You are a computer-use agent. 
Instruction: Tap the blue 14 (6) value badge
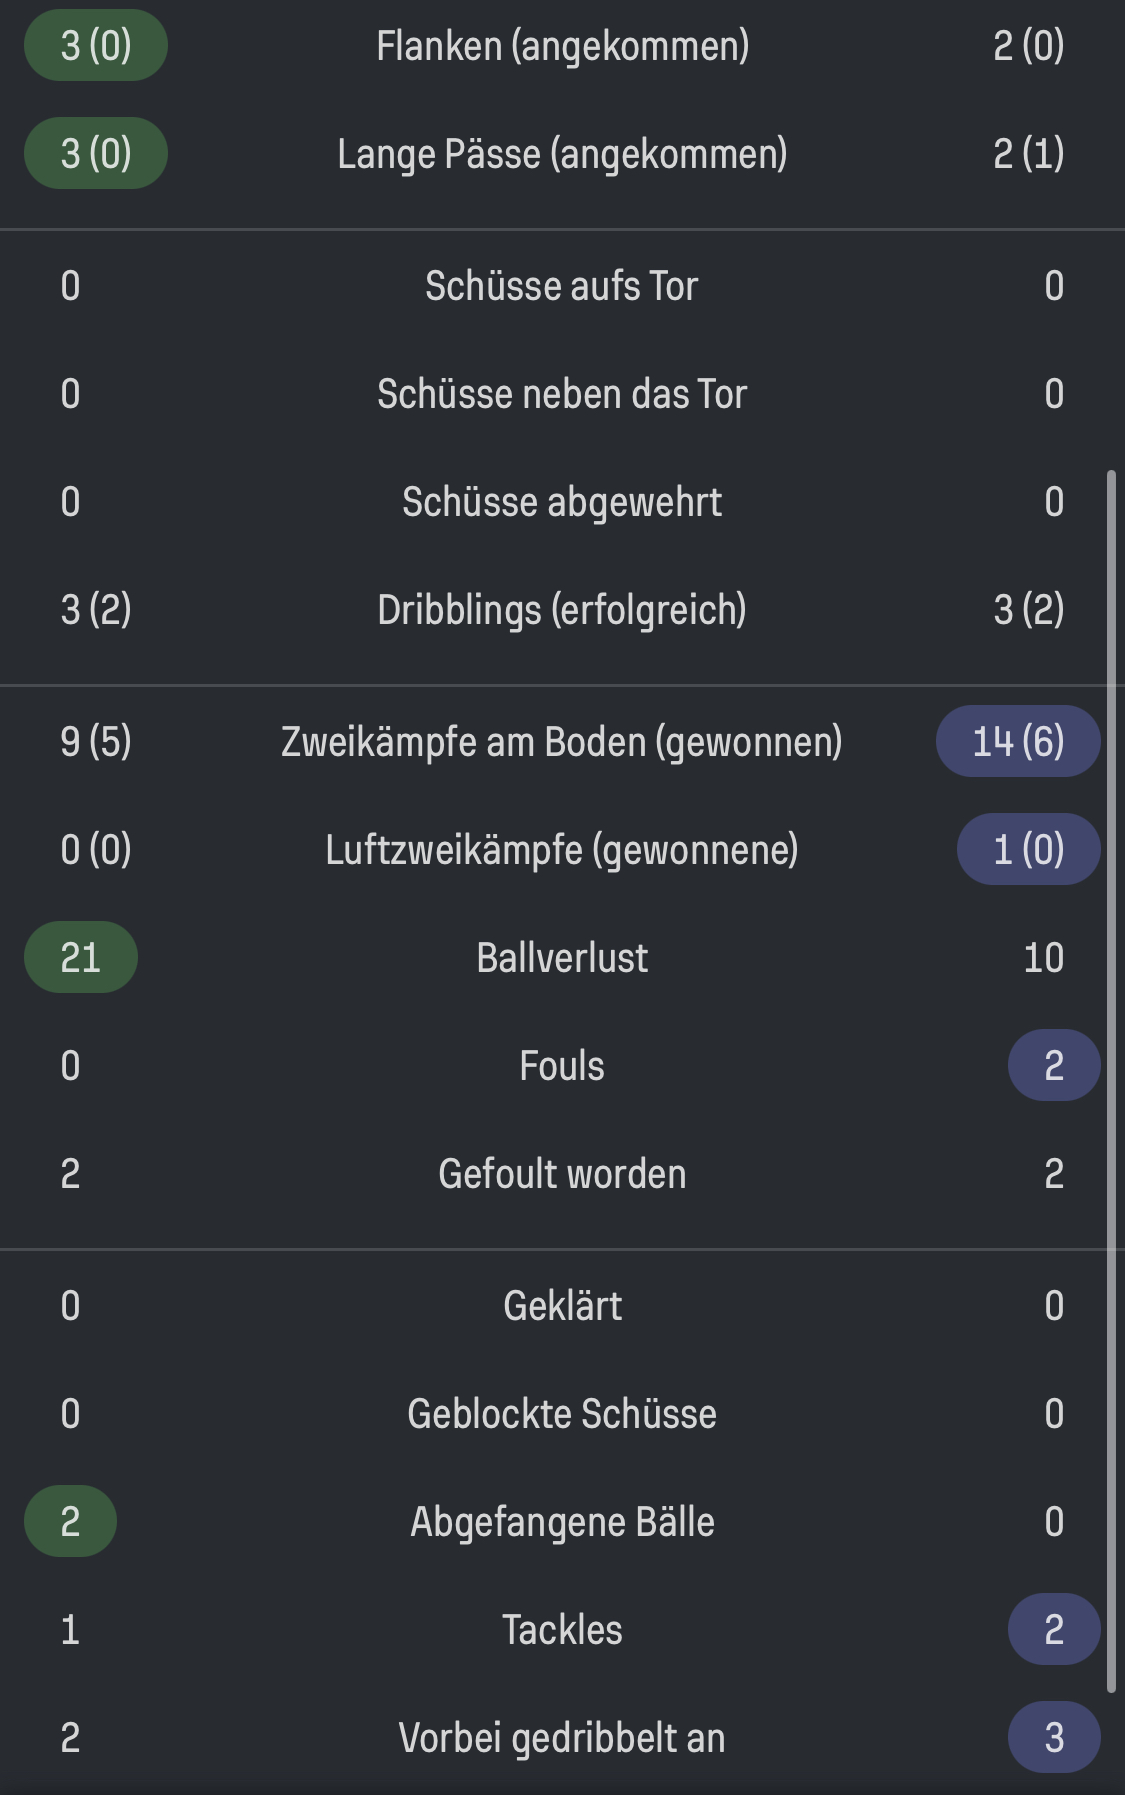(1018, 742)
